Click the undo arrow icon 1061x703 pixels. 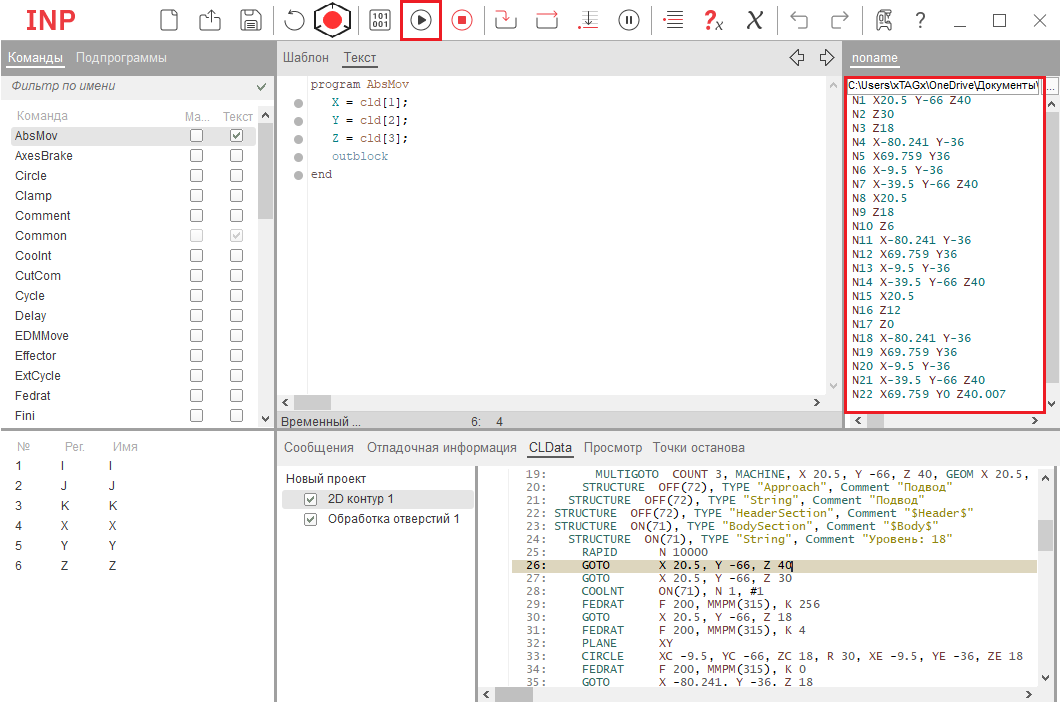[x=799, y=20]
